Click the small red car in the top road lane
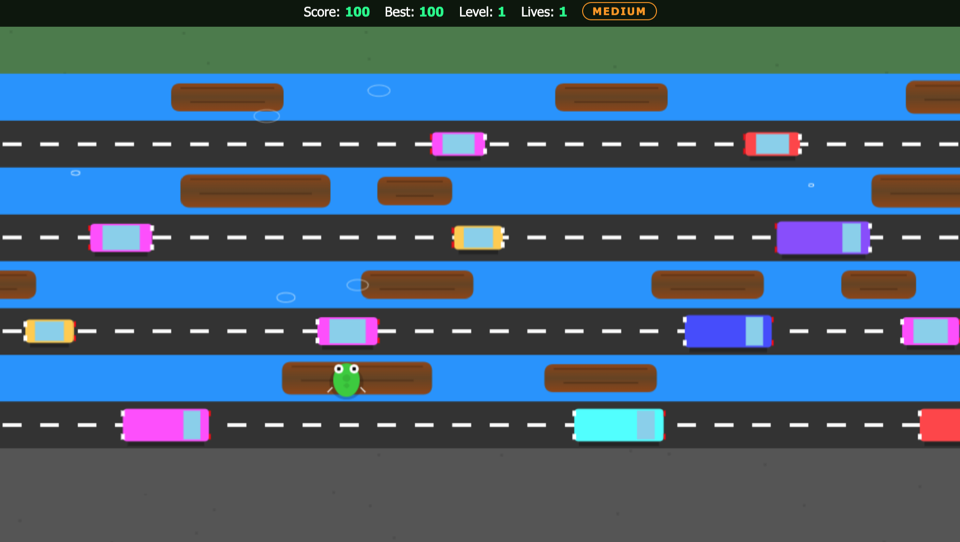 [x=773, y=145]
